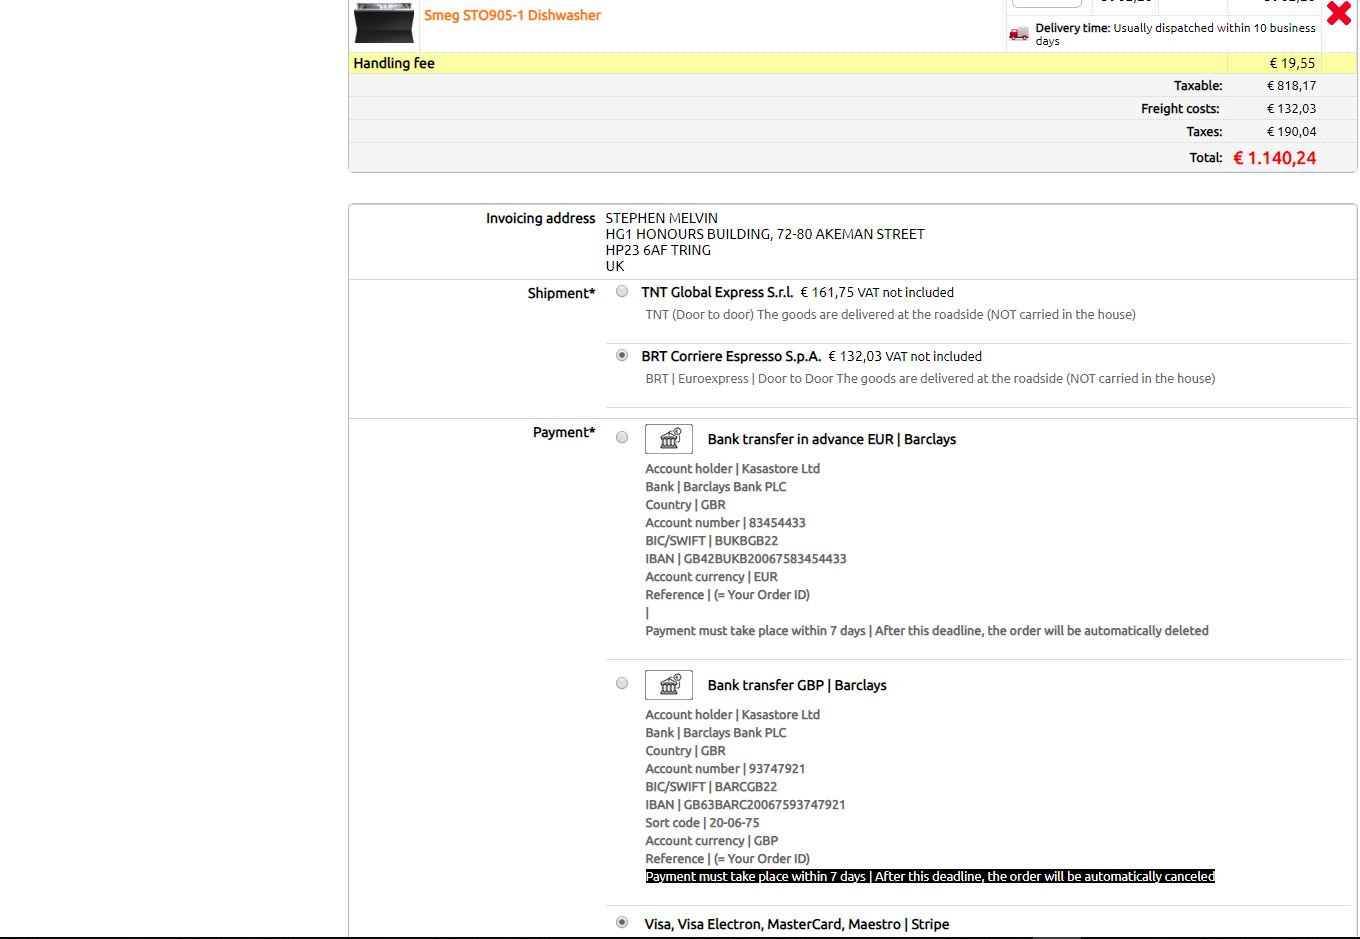1360x939 pixels.
Task: Select BRT Corriere Espresso shipment option
Action: (622, 356)
